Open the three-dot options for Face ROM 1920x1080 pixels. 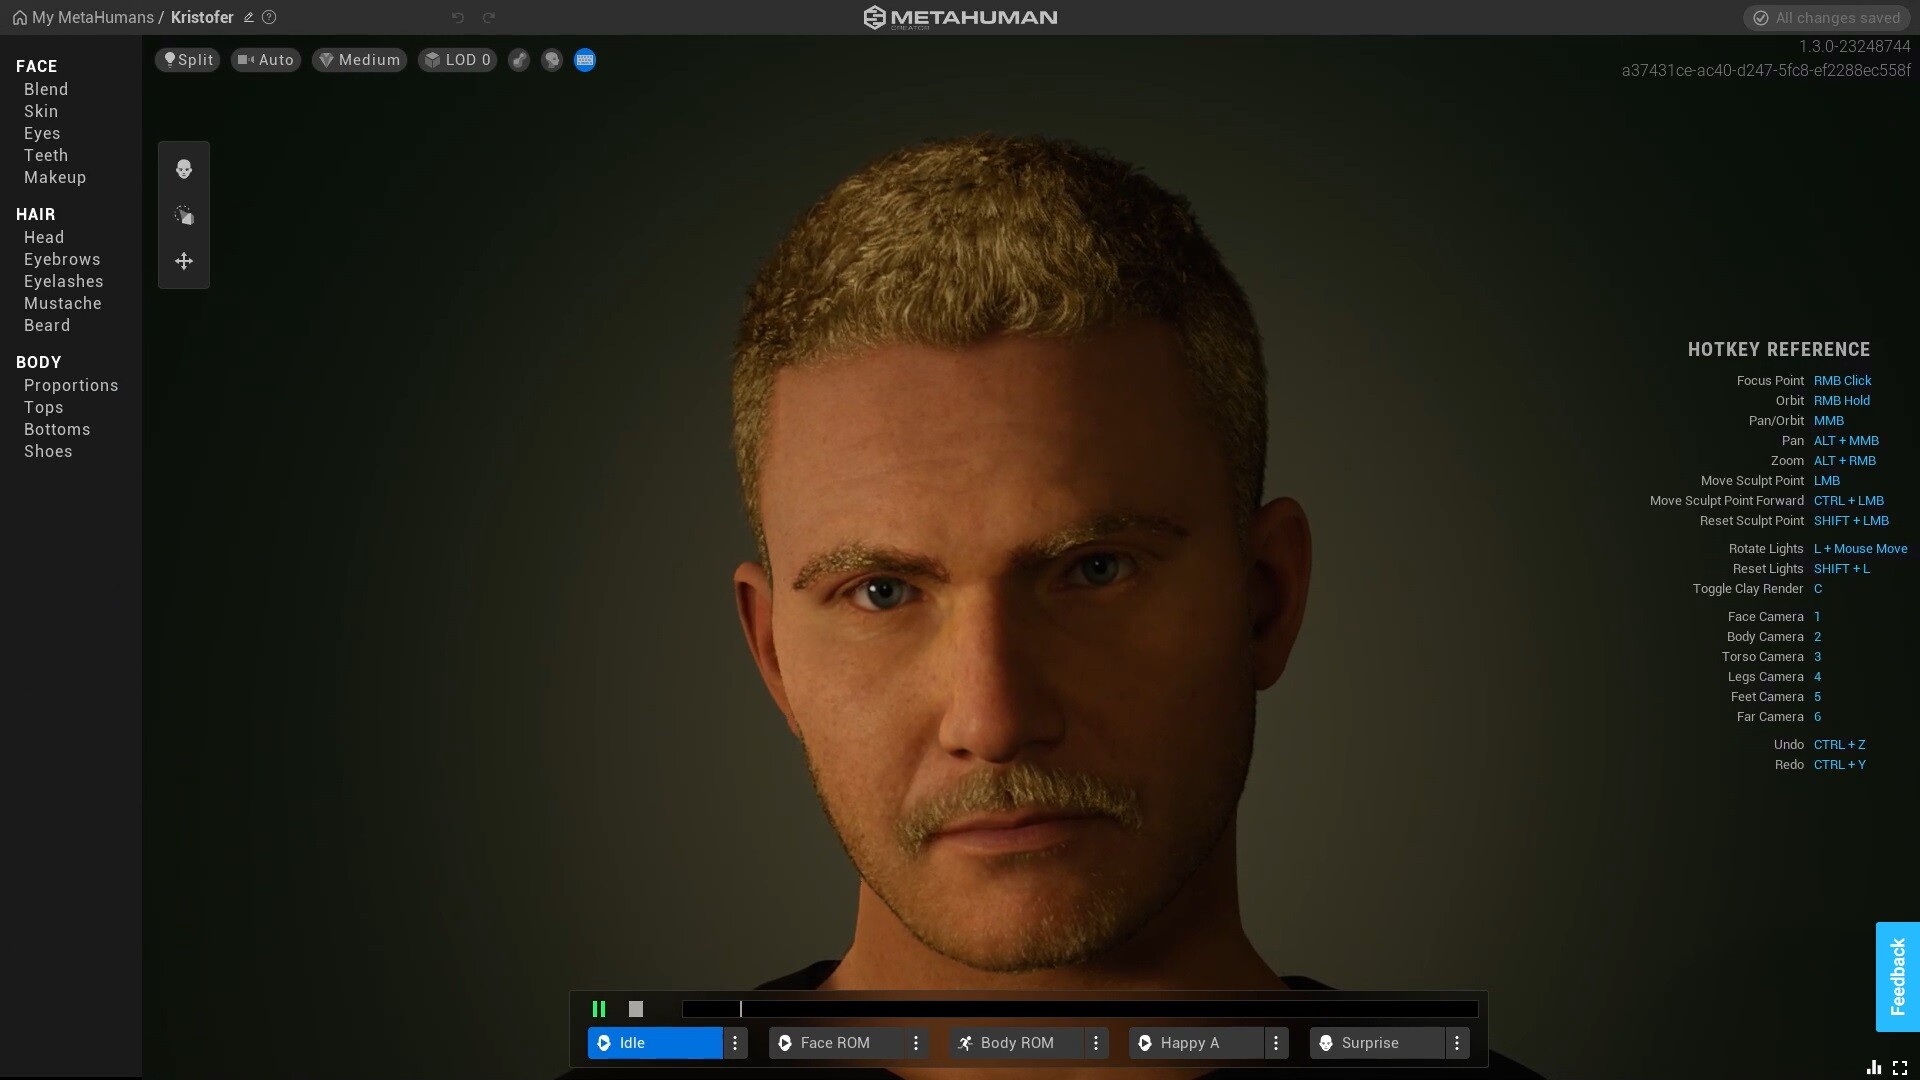tap(916, 1043)
